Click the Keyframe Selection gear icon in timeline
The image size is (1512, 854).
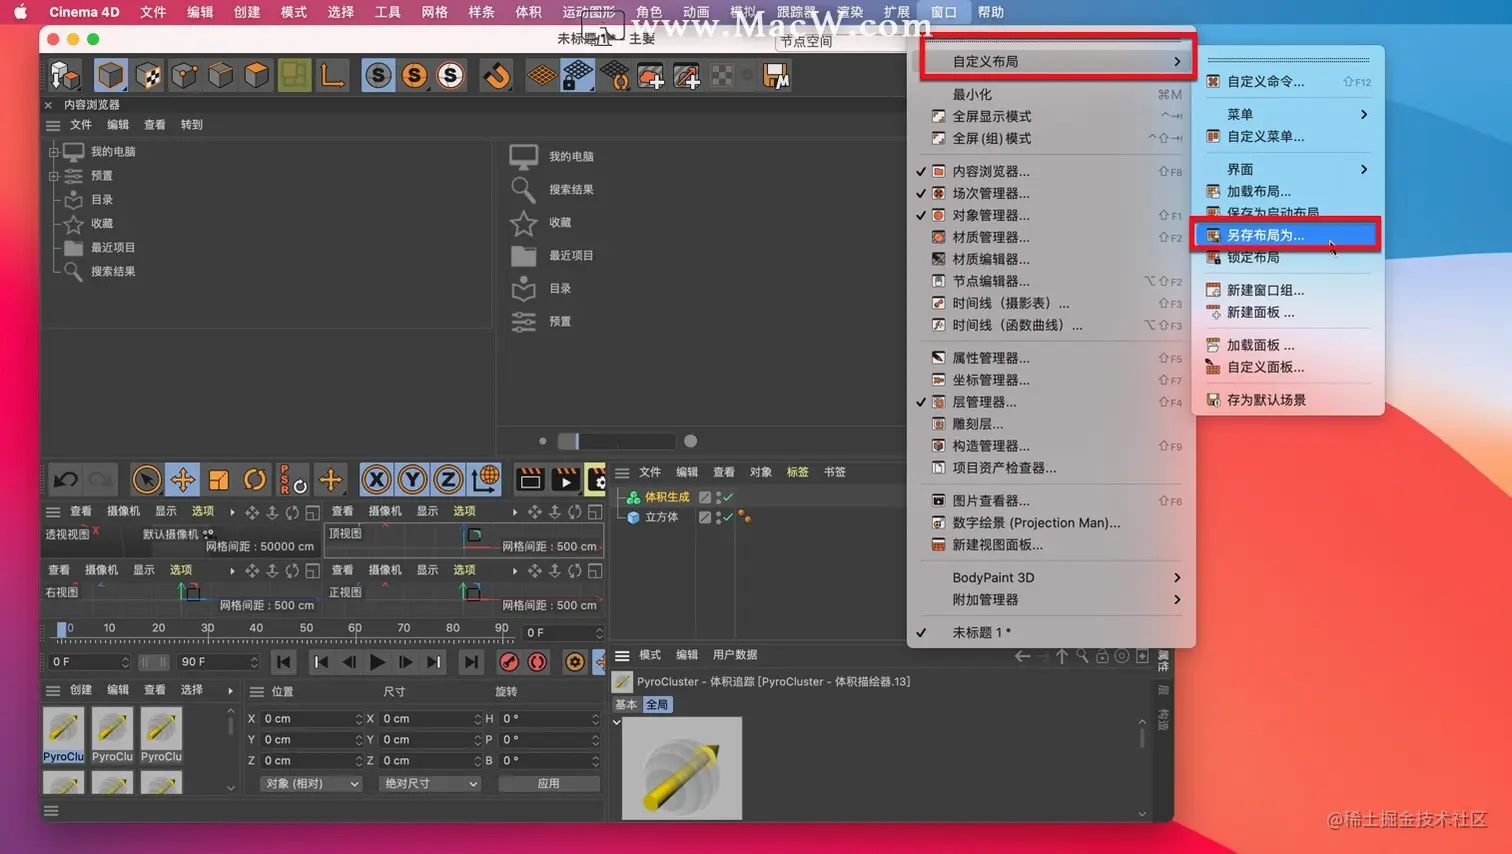(575, 662)
